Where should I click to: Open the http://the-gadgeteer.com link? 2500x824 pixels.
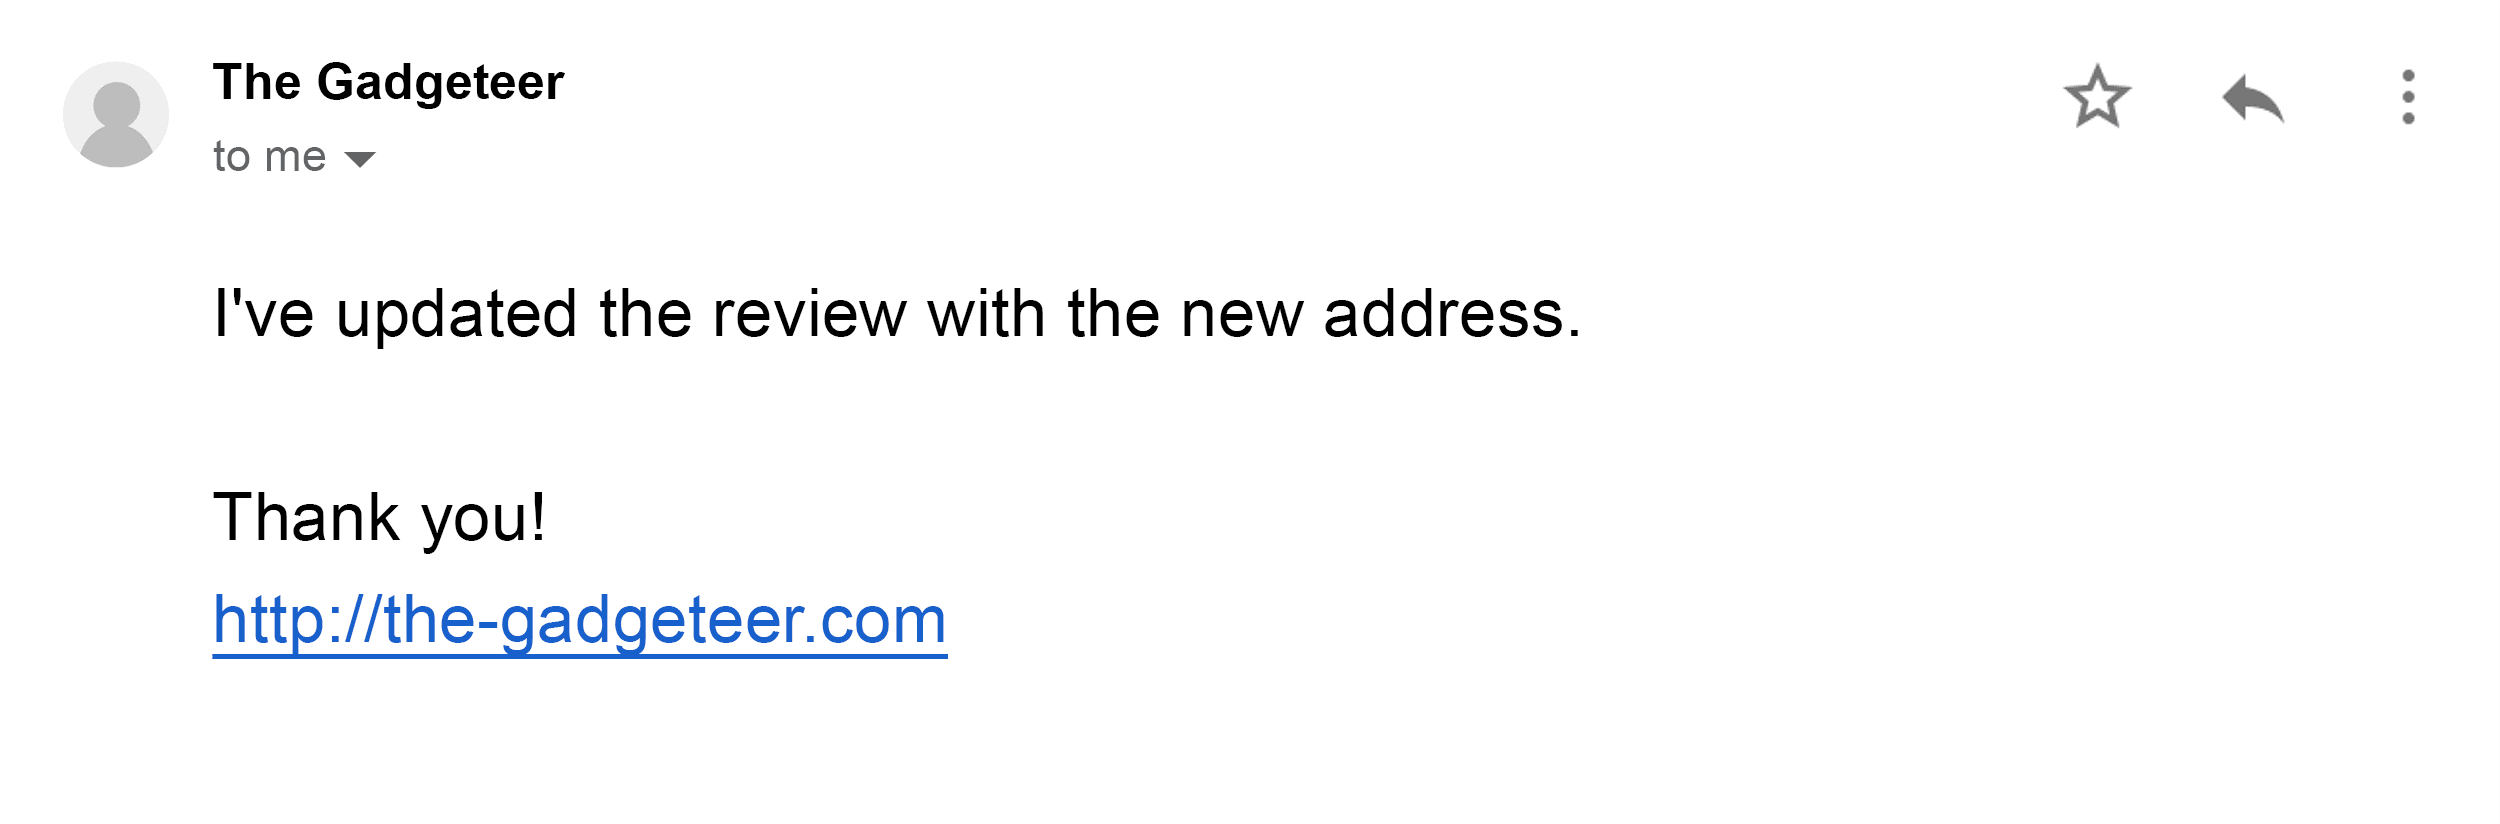[x=580, y=620]
